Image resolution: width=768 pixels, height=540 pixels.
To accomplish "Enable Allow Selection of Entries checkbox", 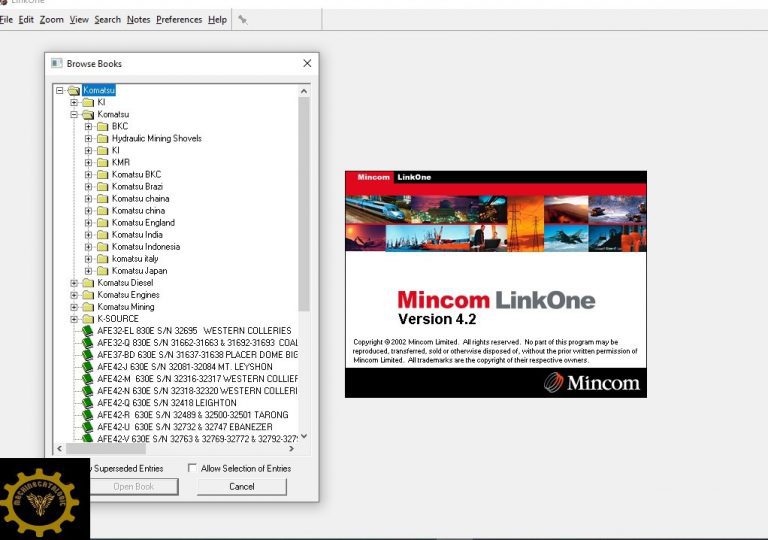I will click(x=192, y=468).
